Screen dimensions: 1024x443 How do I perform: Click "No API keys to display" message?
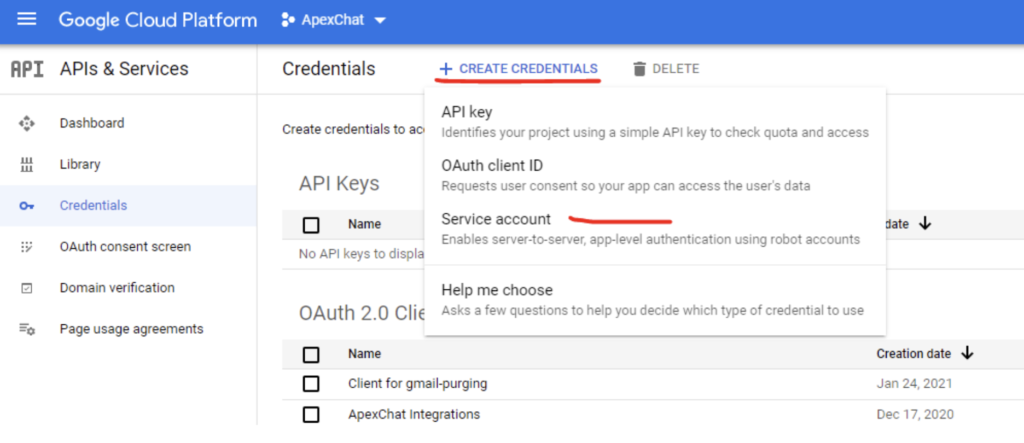point(362,254)
